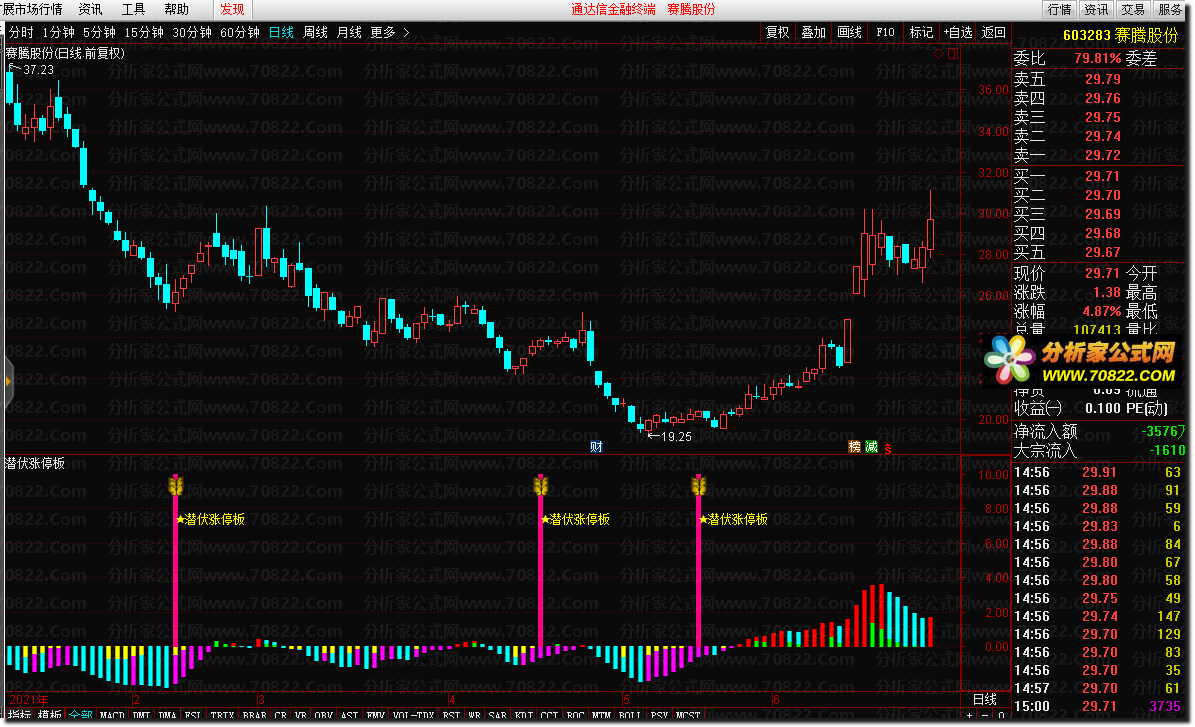Viewport: 1195px width, 727px height.
Task: Click the 资讯 button at top right
Action: pyautogui.click(x=1096, y=9)
